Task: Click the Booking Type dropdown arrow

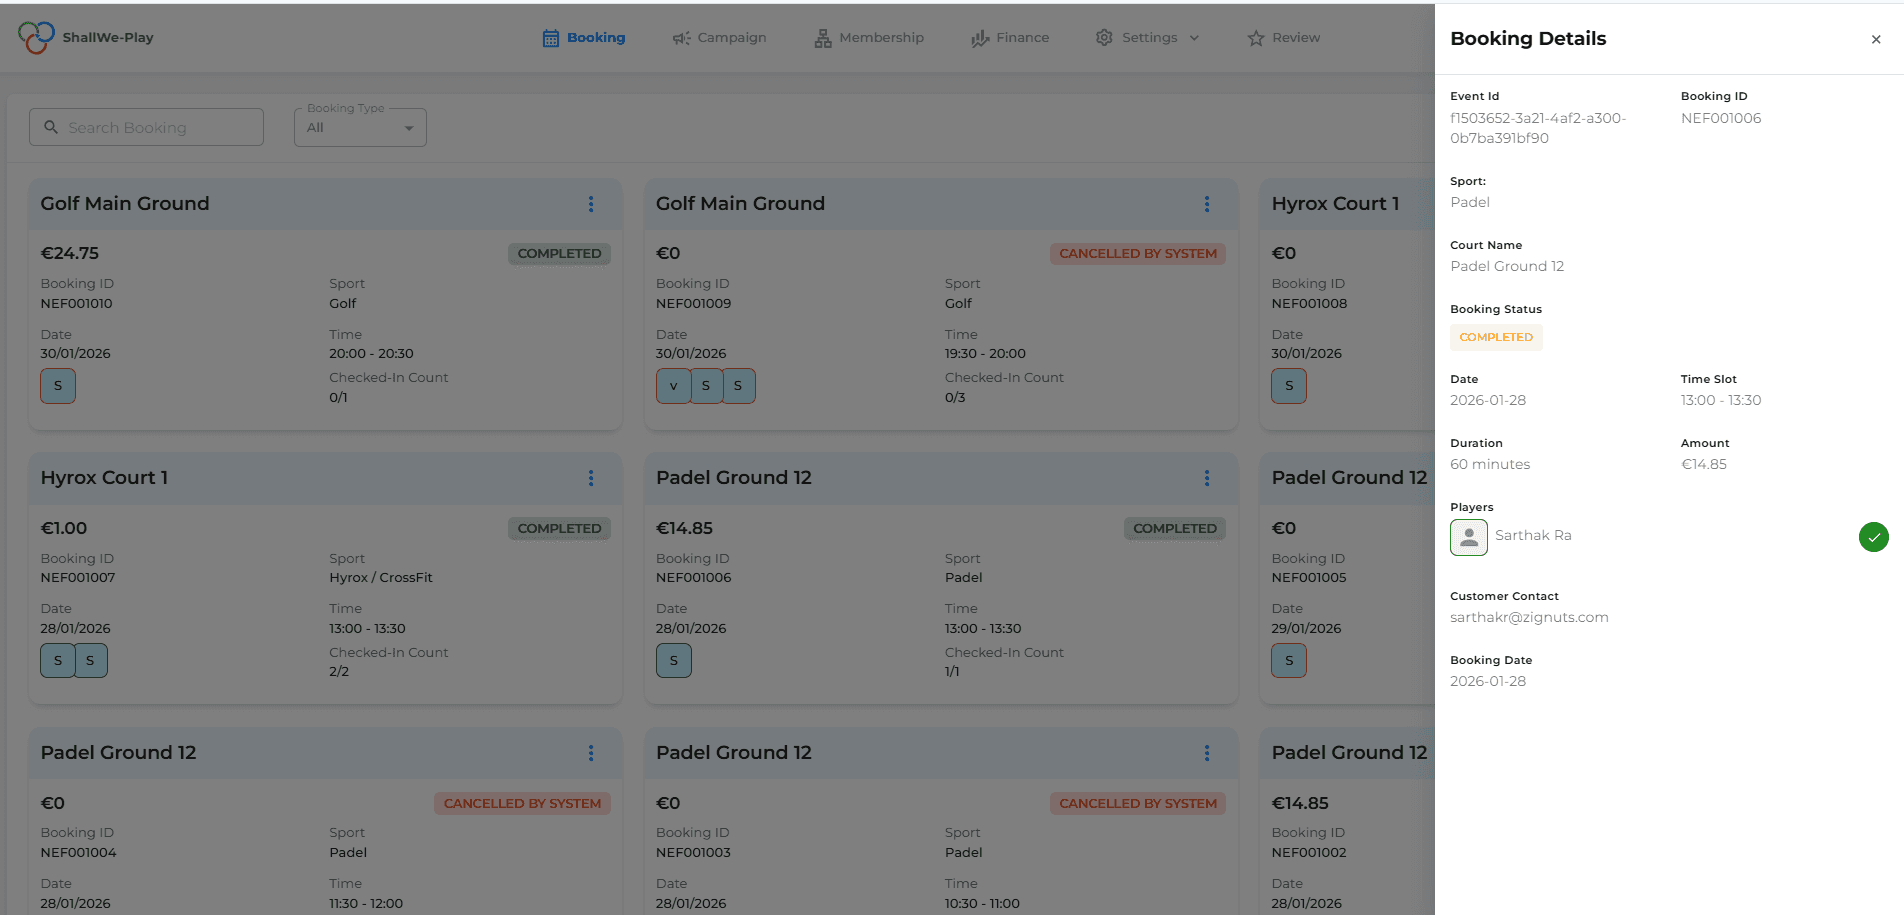Action: click(x=408, y=128)
